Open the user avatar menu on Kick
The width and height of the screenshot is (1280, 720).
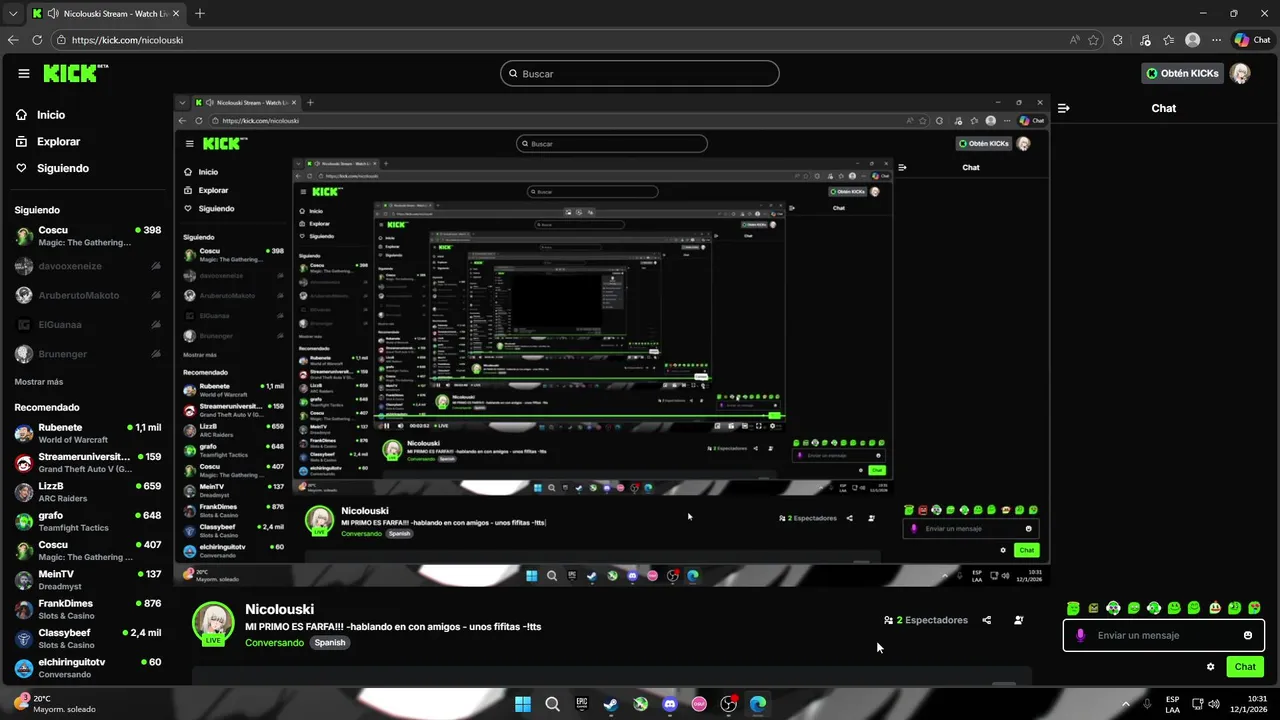(x=1240, y=73)
